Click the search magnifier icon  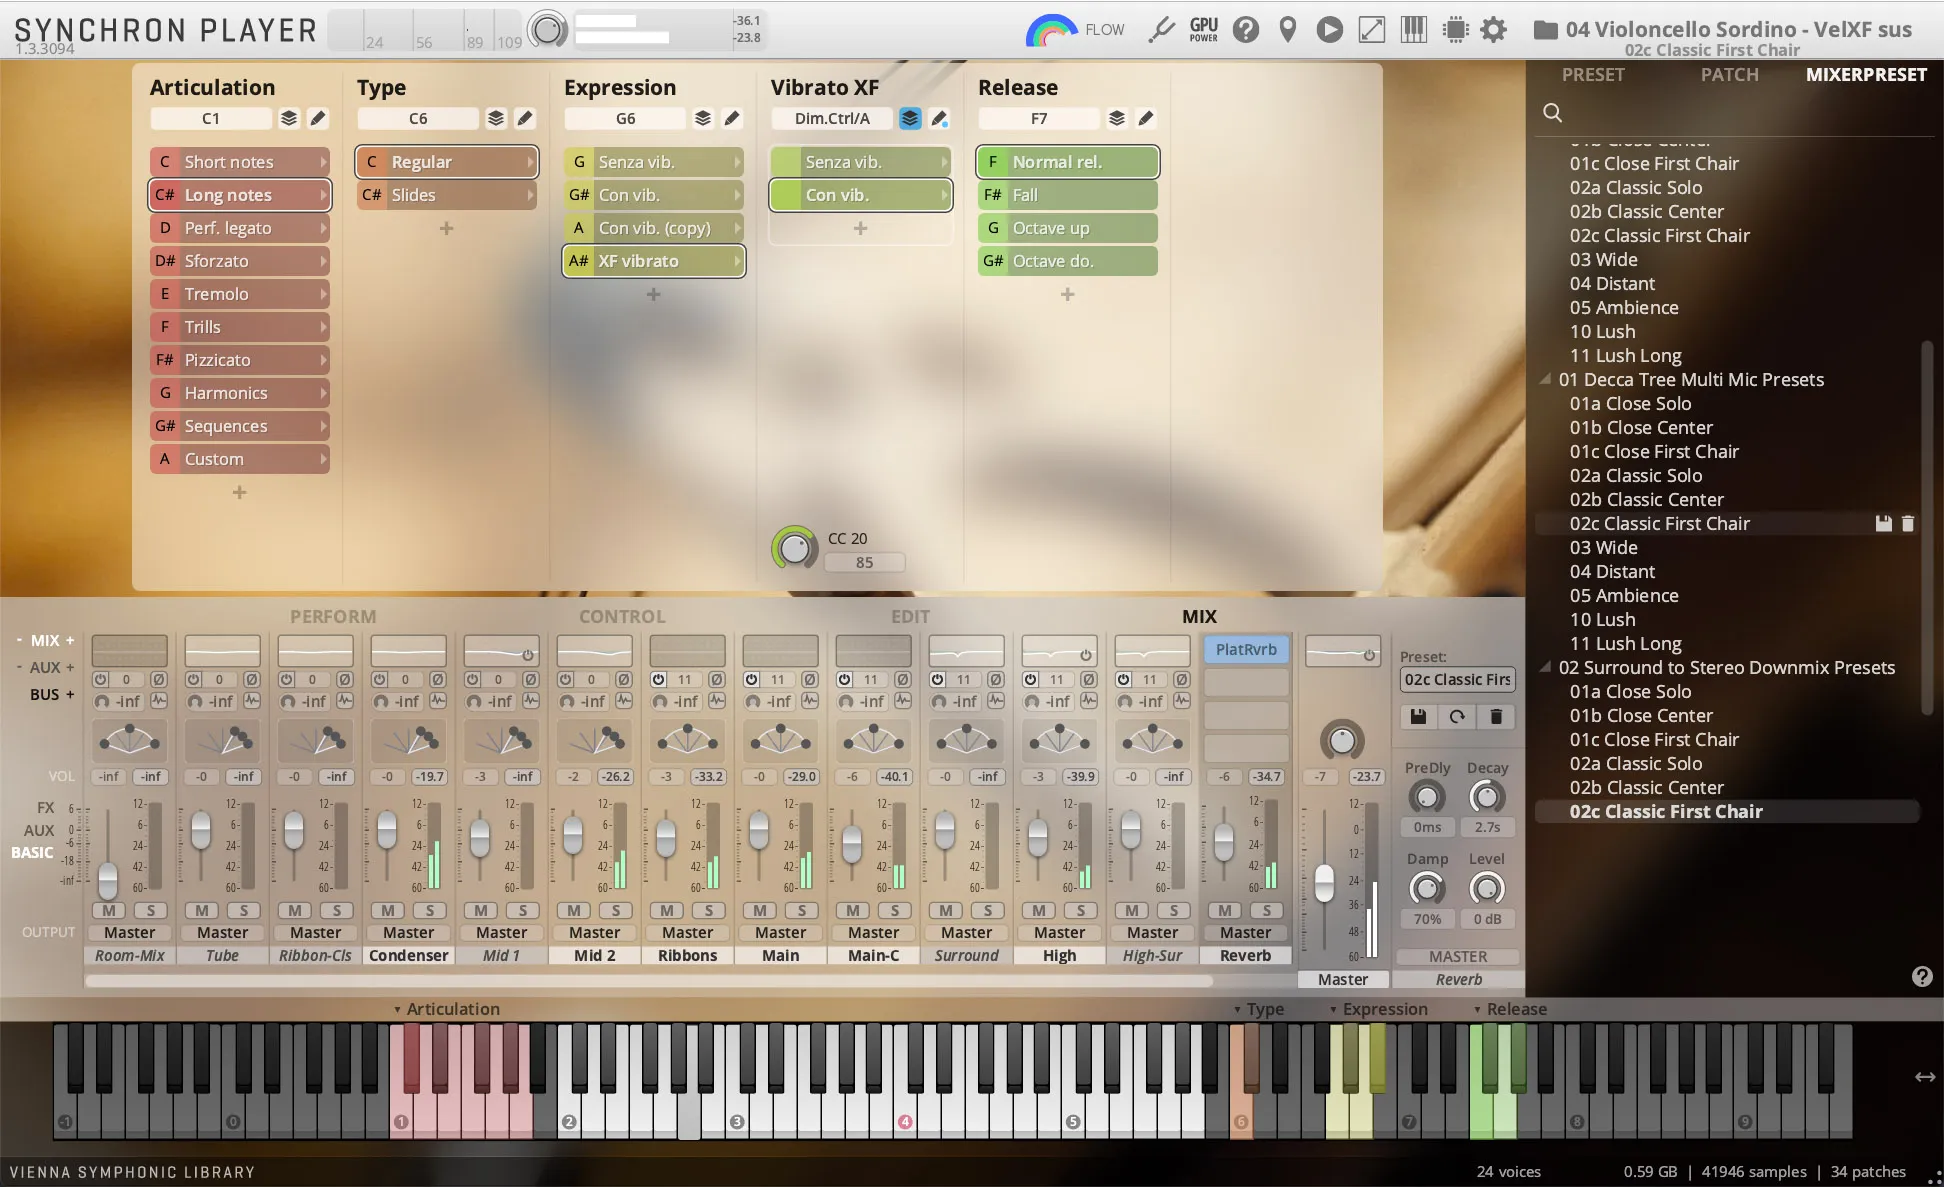click(1553, 112)
